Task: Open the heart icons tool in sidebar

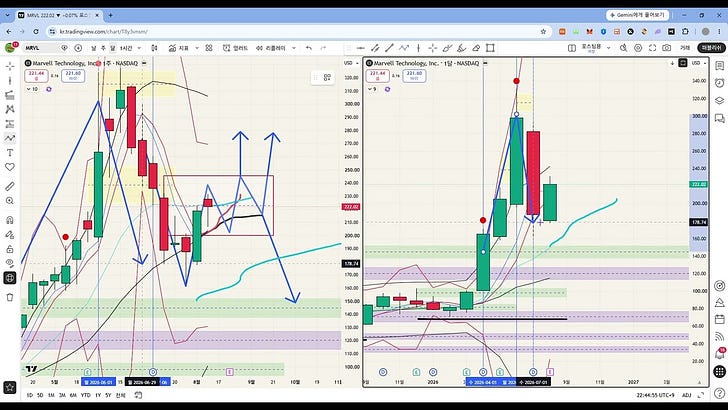Action: (10, 167)
